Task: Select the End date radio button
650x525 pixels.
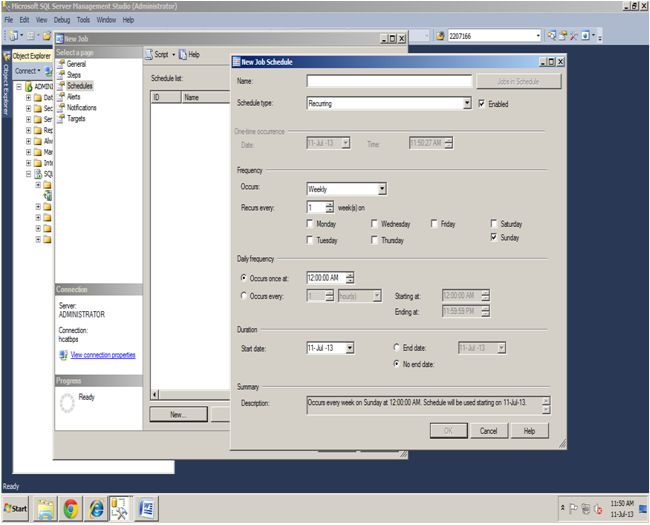Action: click(396, 347)
